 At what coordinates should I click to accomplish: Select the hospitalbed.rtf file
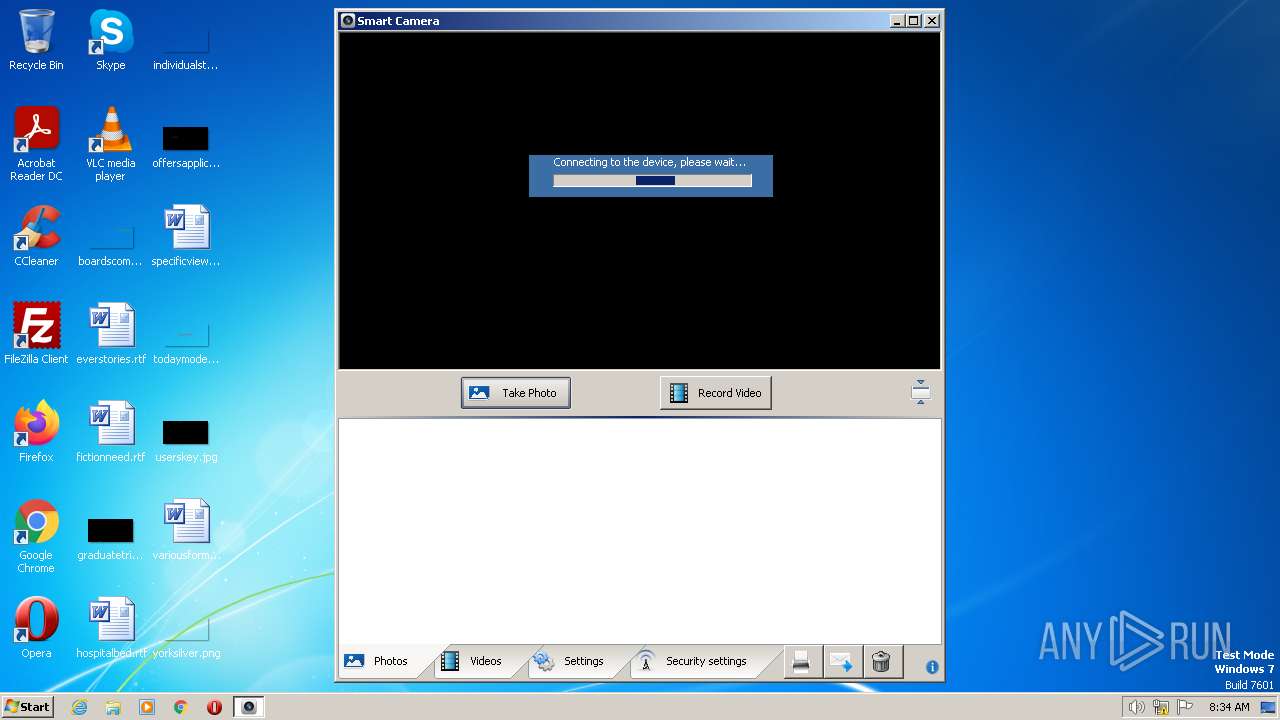pos(110,628)
